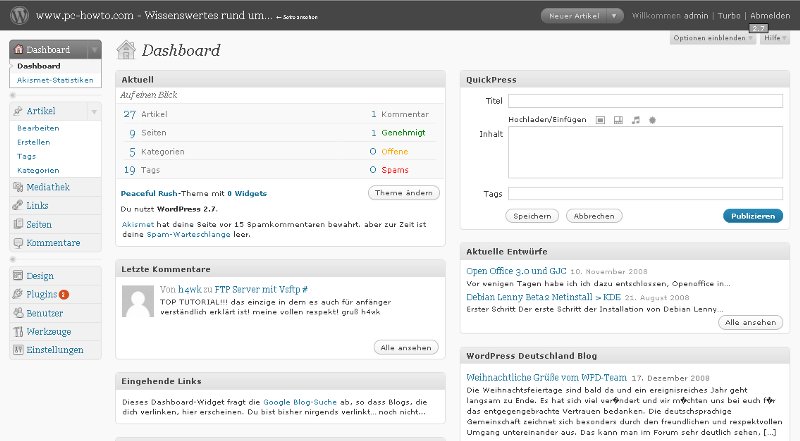Click the Turbo link

point(729,16)
